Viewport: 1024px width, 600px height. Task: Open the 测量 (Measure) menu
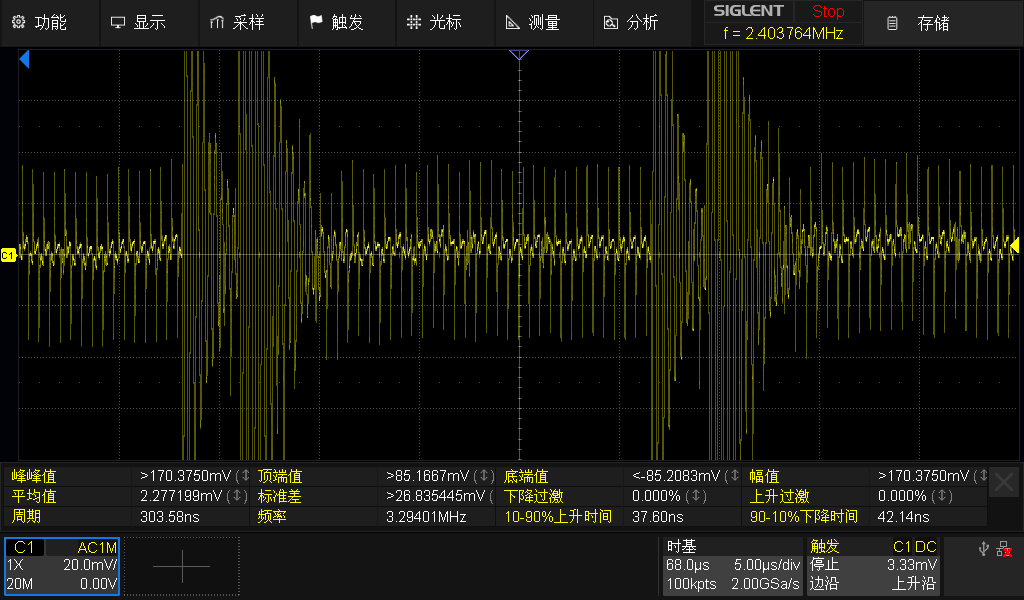point(533,23)
